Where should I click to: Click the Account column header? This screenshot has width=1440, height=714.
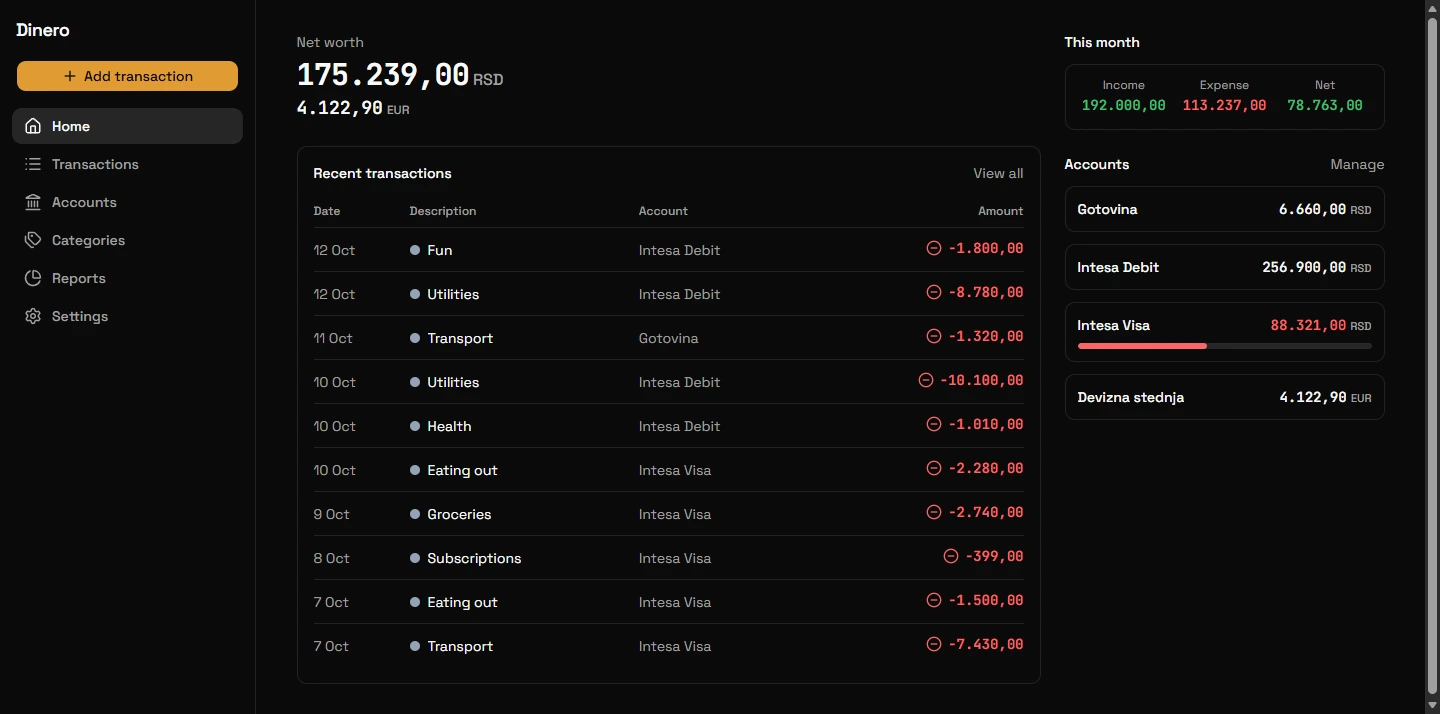[663, 211]
